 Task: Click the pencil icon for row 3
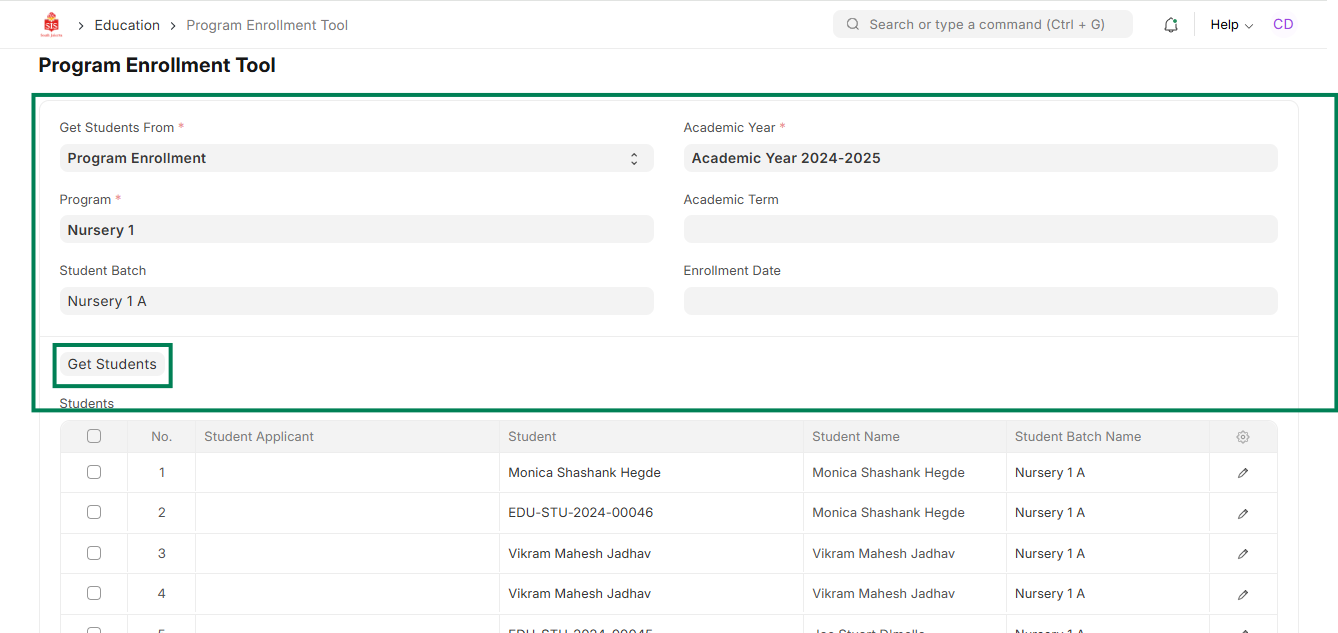click(x=1243, y=554)
